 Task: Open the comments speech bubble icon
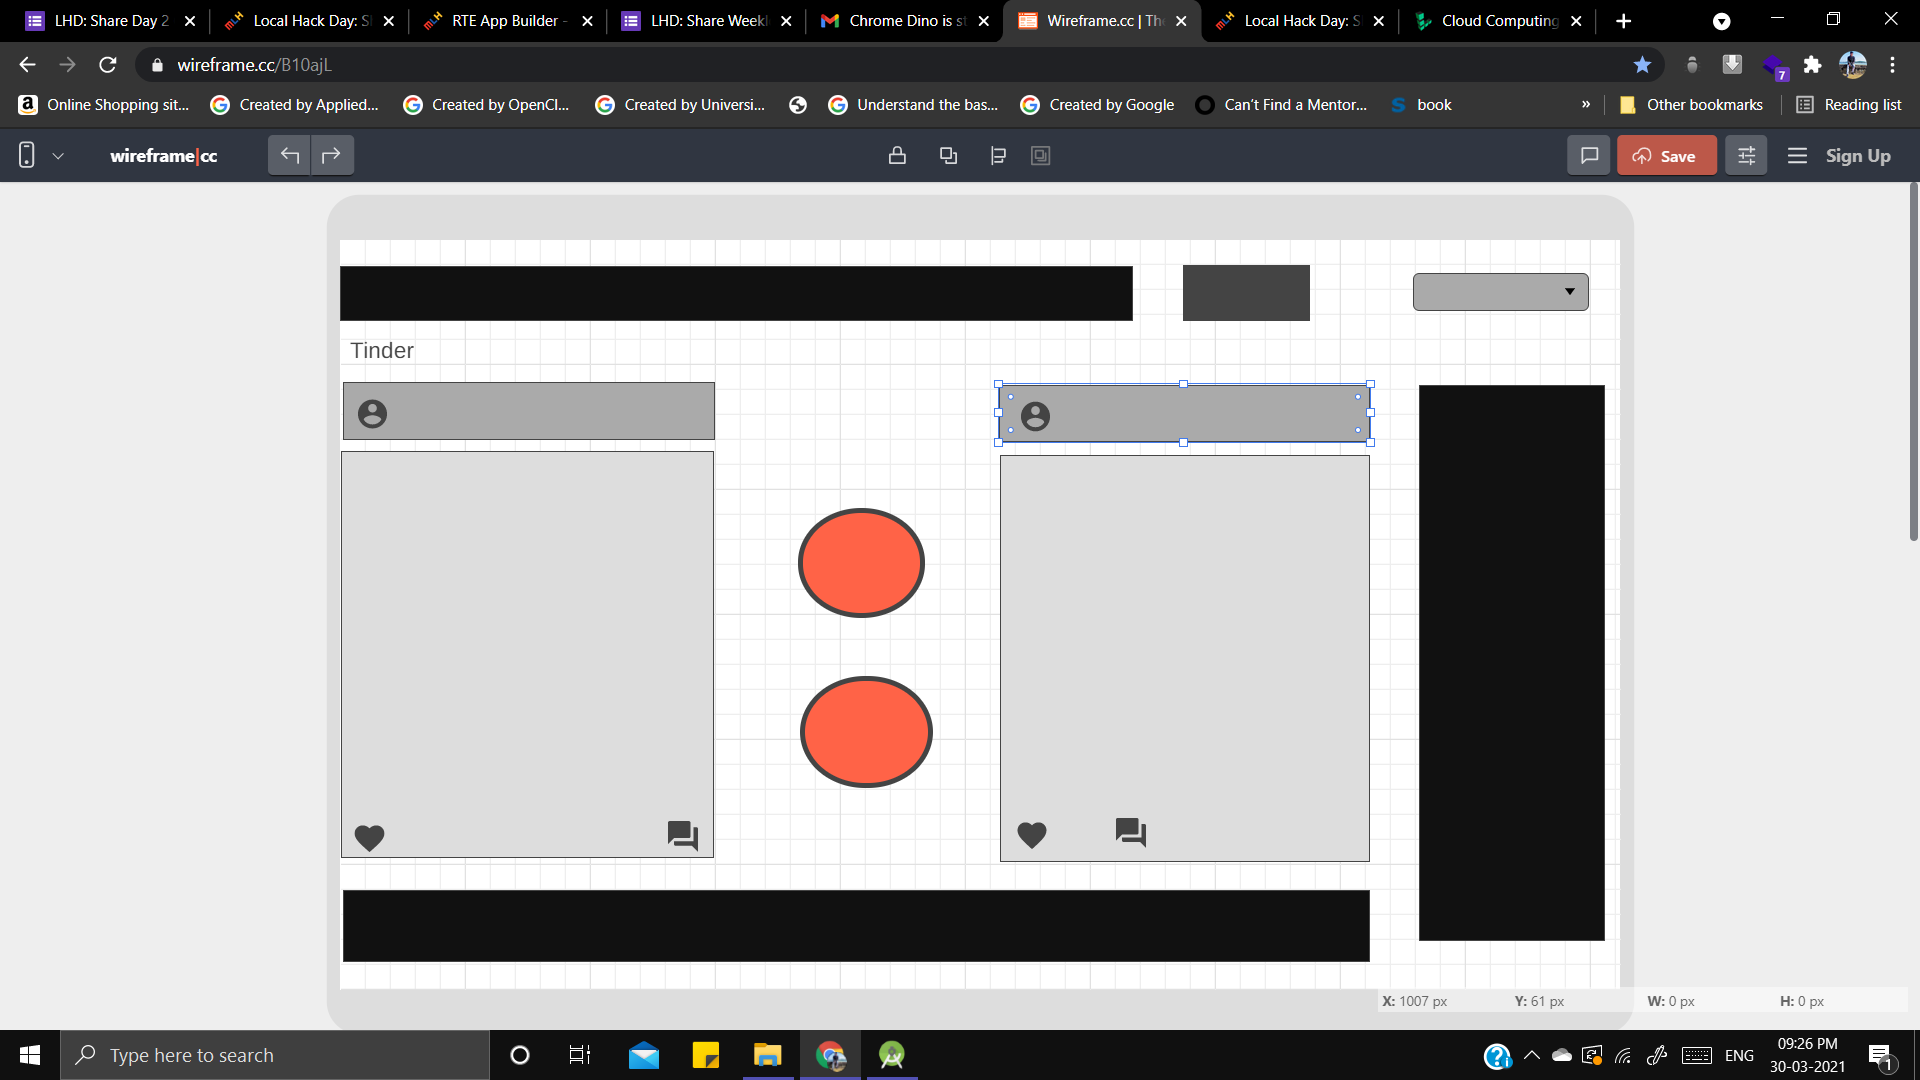coord(1589,155)
